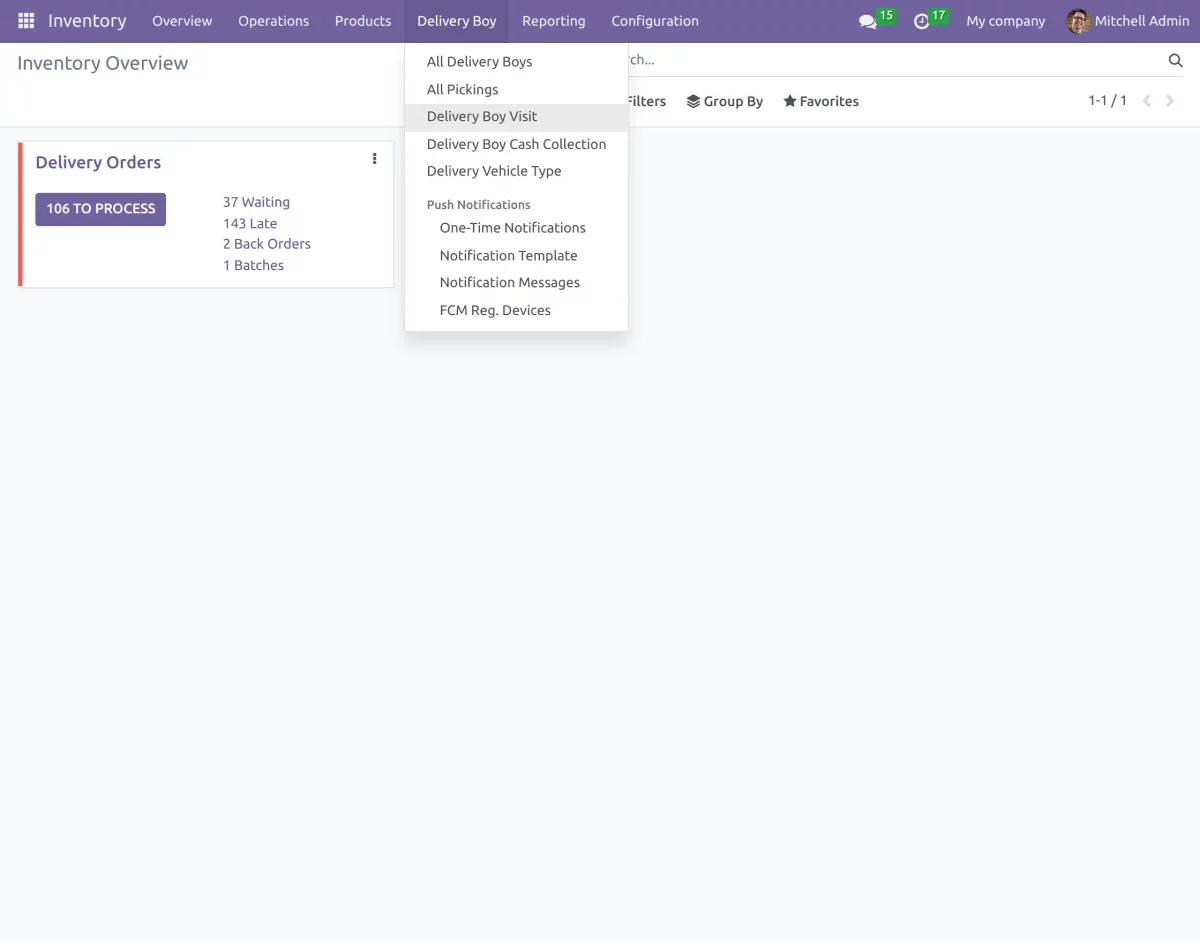
Task: Open the Delivery Orders card options menu
Action: [x=374, y=158]
